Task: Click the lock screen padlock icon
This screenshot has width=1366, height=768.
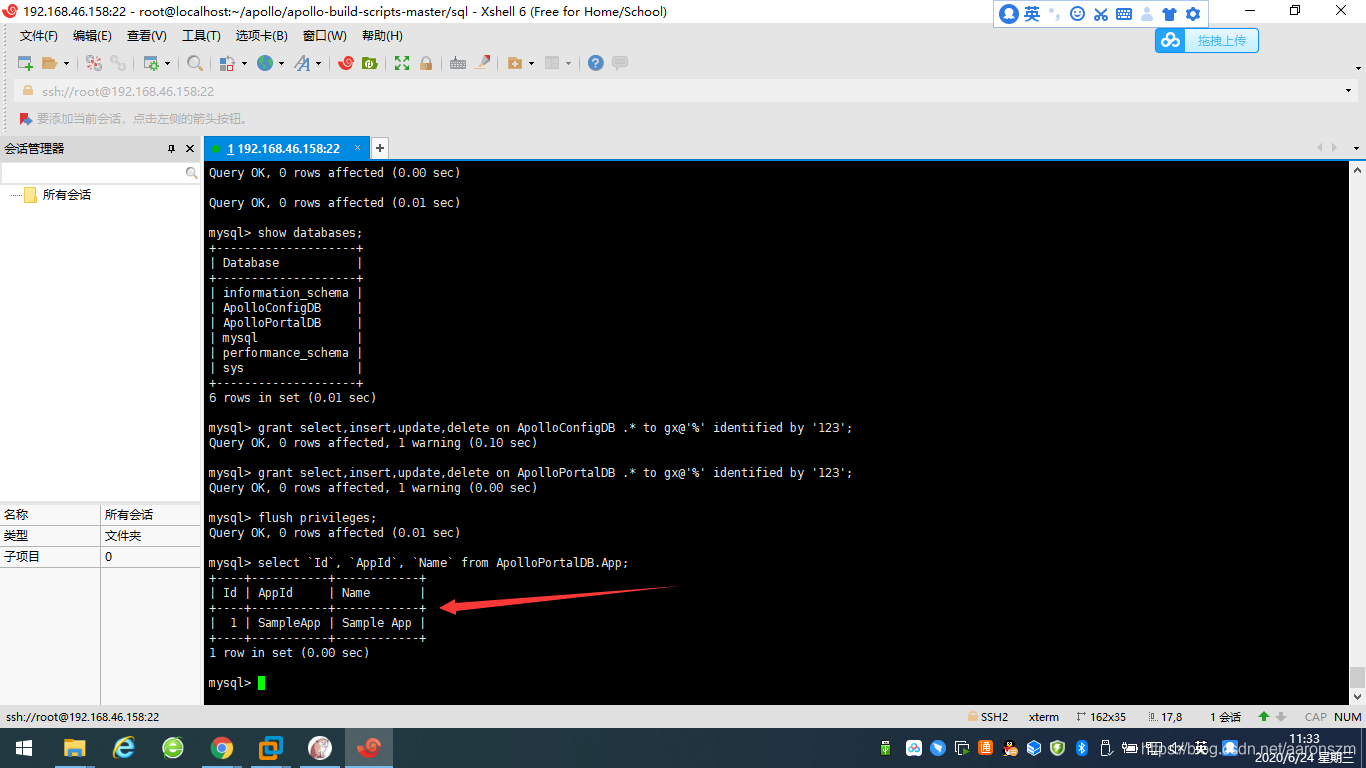Action: tap(426, 63)
